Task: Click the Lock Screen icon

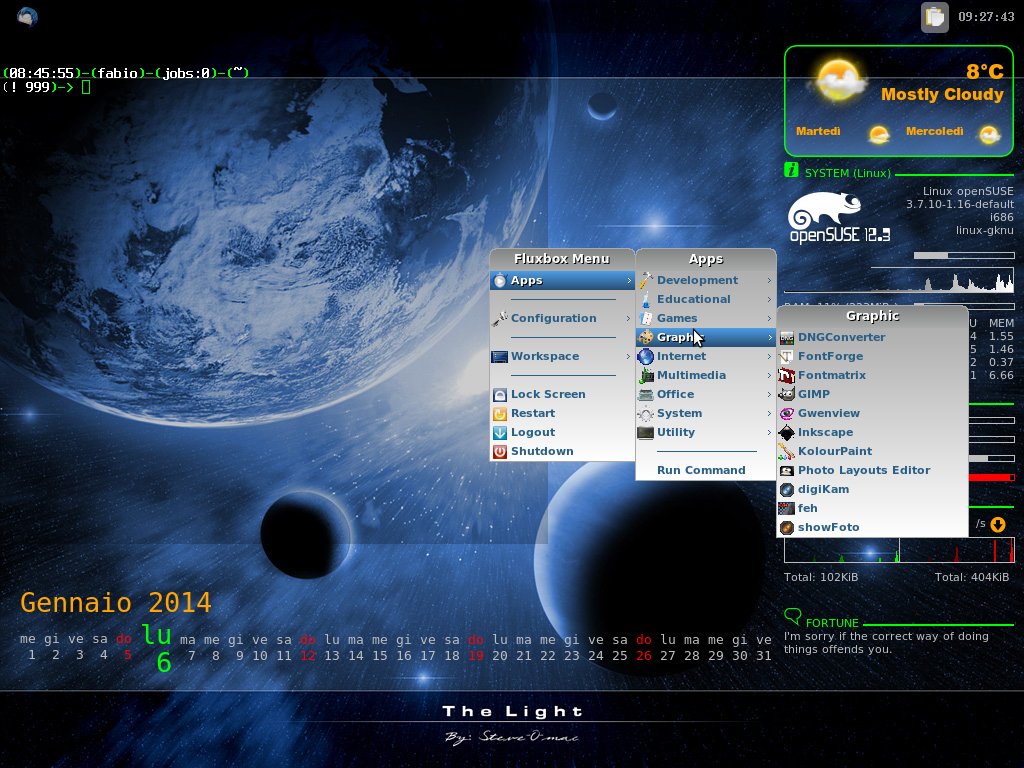Action: (500, 394)
